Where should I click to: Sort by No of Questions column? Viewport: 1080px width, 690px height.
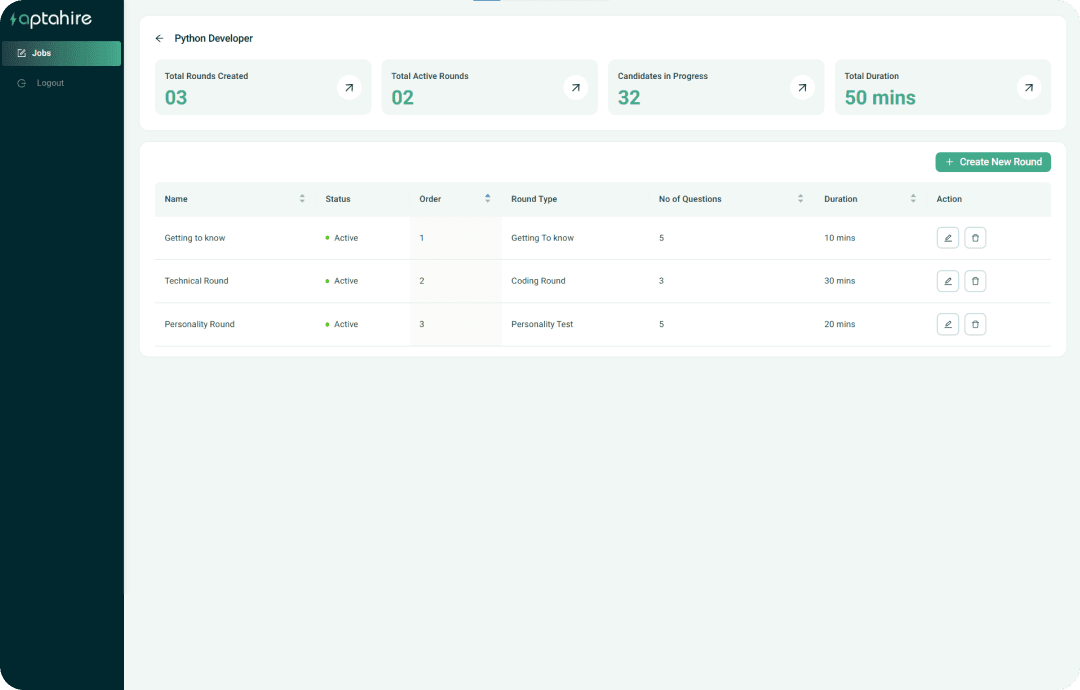pos(800,199)
